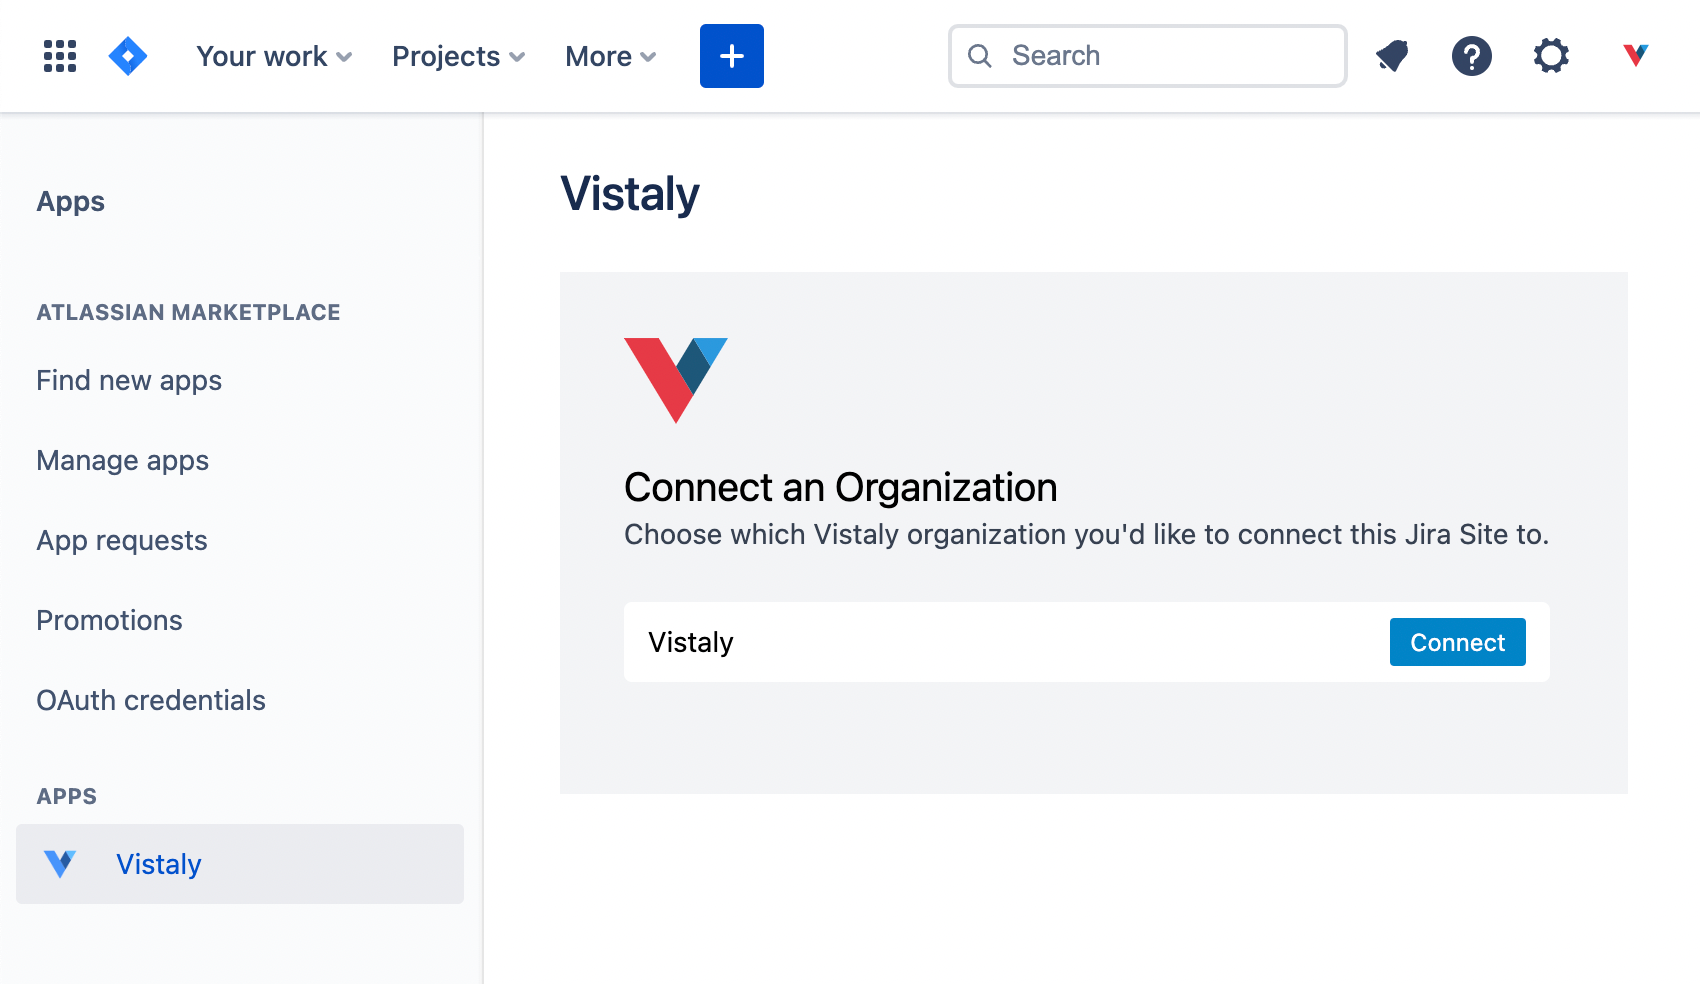1700x984 pixels.
Task: Click the ATLASSIAN MARKETPLACE section label
Action: point(188,312)
